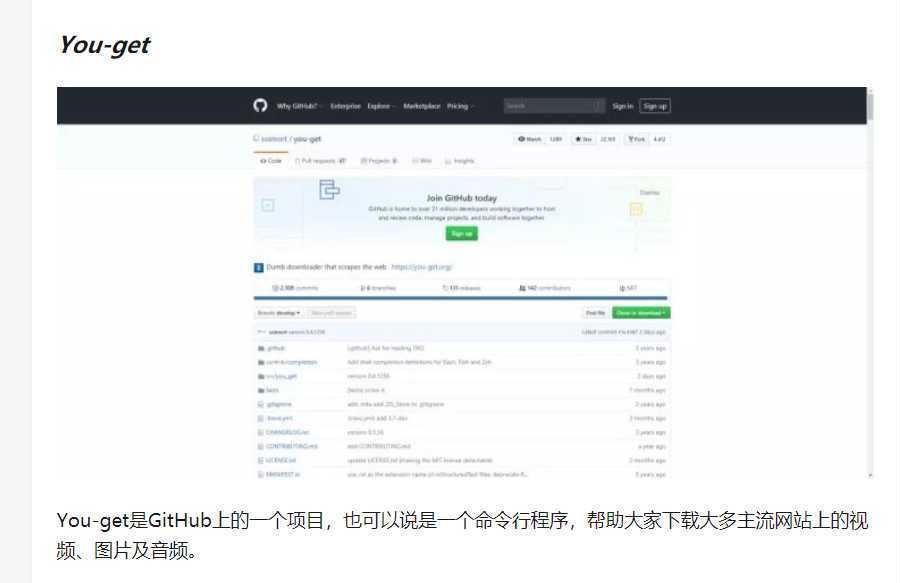Viewport: 900px width, 583px height.
Task: Open the Branch: develop dropdown
Action: coord(279,313)
